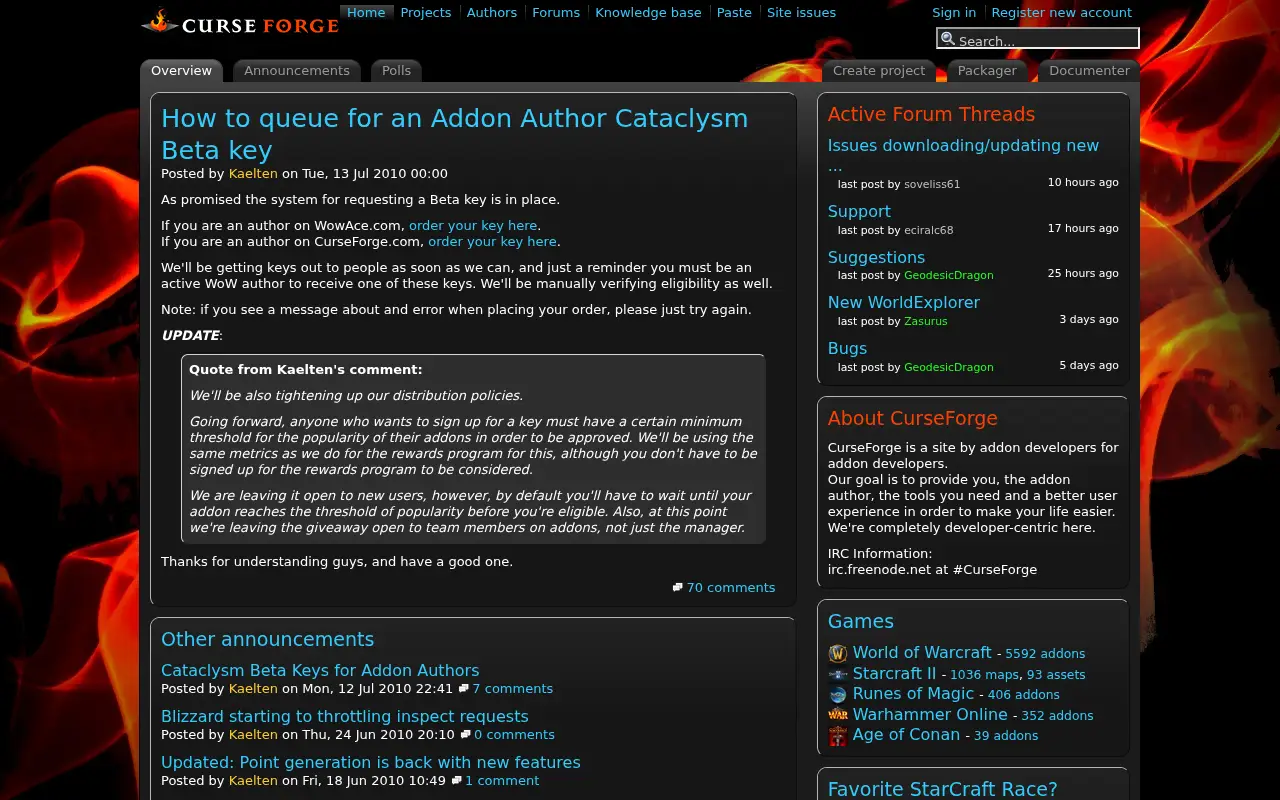Click the comment icon beside 1 comment
The width and height of the screenshot is (1280, 800).
(x=457, y=781)
